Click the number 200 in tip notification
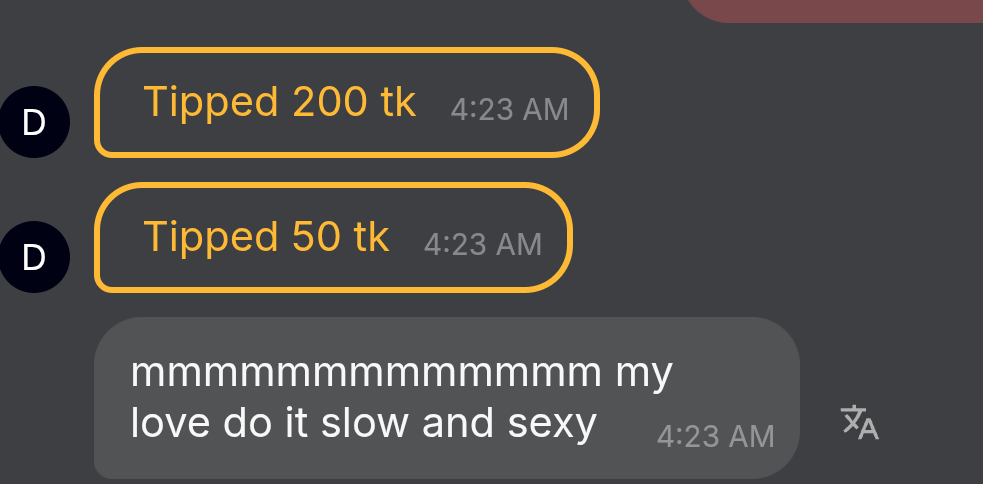 (x=330, y=102)
